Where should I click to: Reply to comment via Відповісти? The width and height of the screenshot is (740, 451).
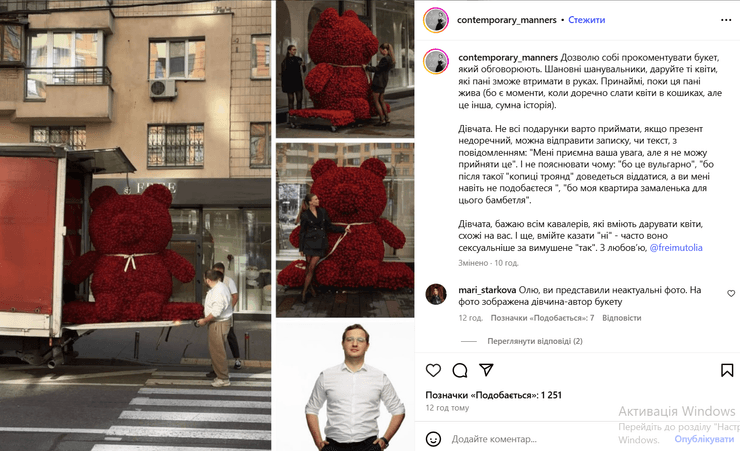[x=622, y=318]
